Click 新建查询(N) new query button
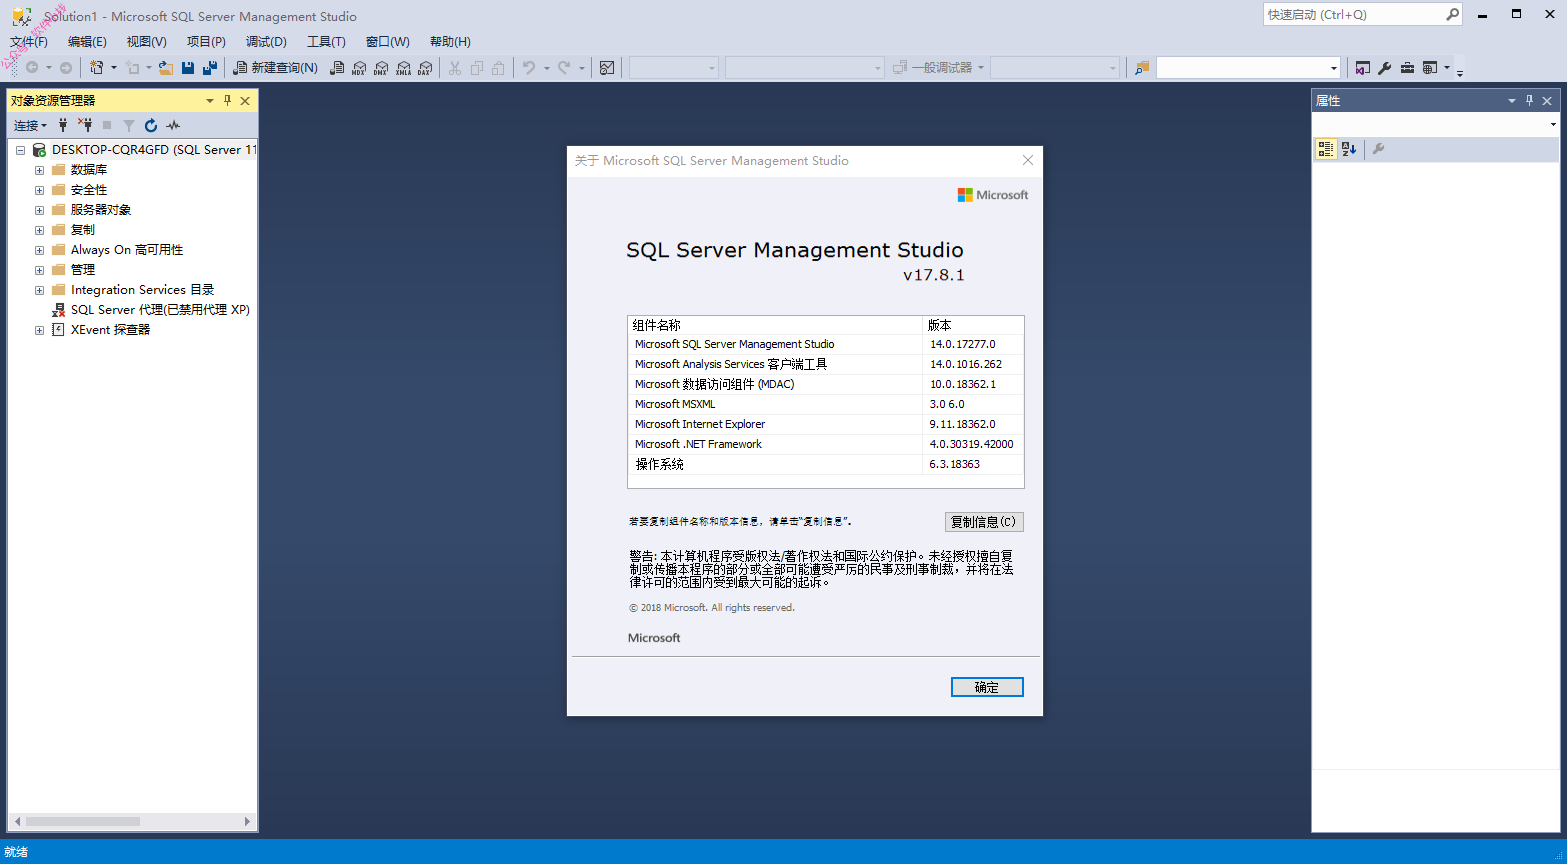Image resolution: width=1567 pixels, height=864 pixels. [276, 68]
